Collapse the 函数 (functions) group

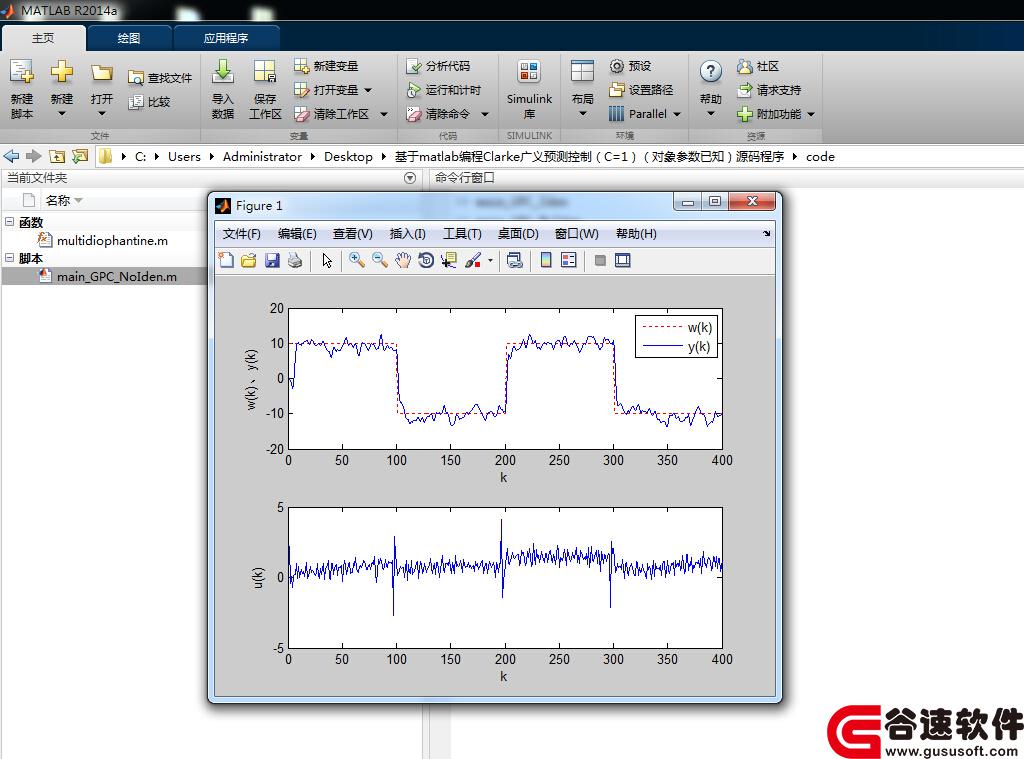(x=9, y=221)
